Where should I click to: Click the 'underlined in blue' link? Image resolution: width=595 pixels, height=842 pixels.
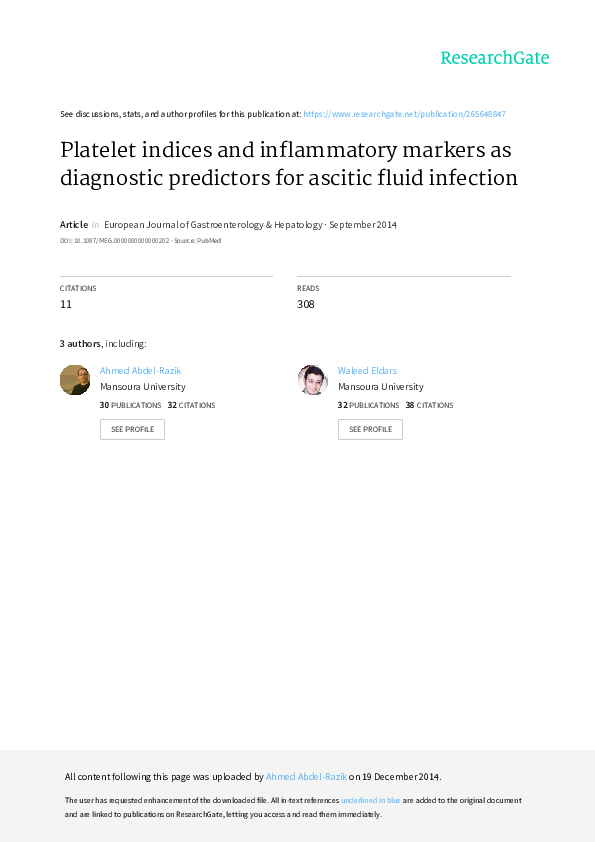pyautogui.click(x=371, y=800)
